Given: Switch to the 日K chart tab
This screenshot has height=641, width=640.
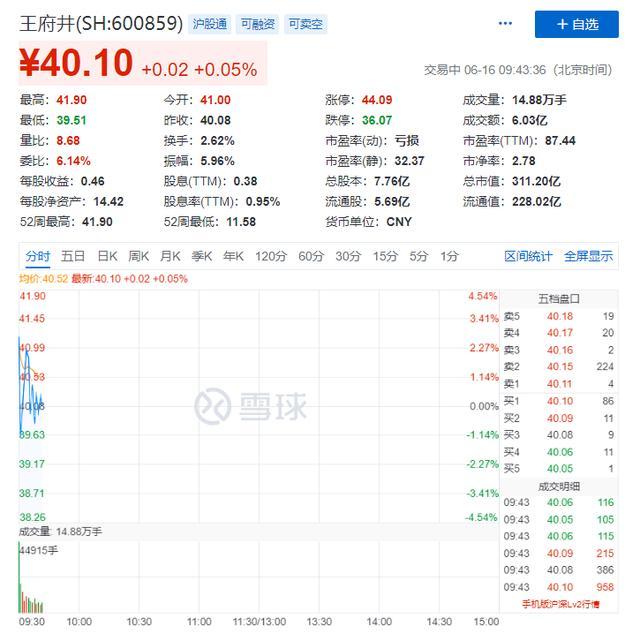Looking at the screenshot, I should point(107,256).
